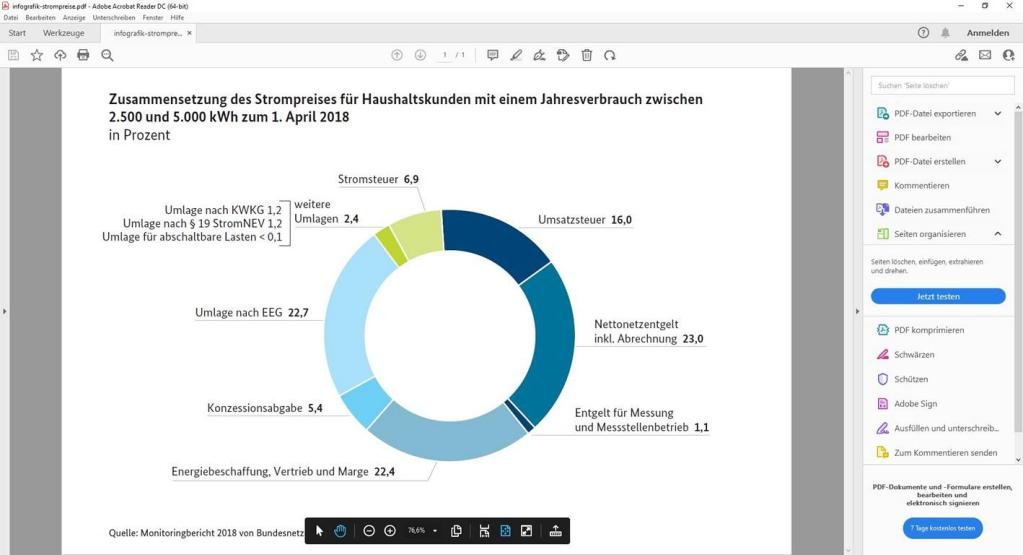Expand the PDF-Datei erstellen chevron
1023x555 pixels.
pyautogui.click(x=998, y=162)
